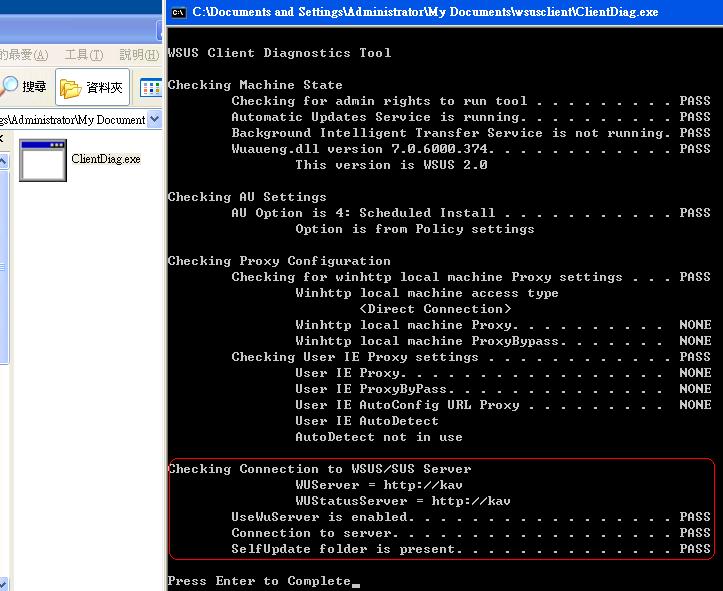The height and width of the screenshot is (591, 723).
Task: Click 'Checking for winhttp local machine Proxy settings'
Action: (x=471, y=277)
